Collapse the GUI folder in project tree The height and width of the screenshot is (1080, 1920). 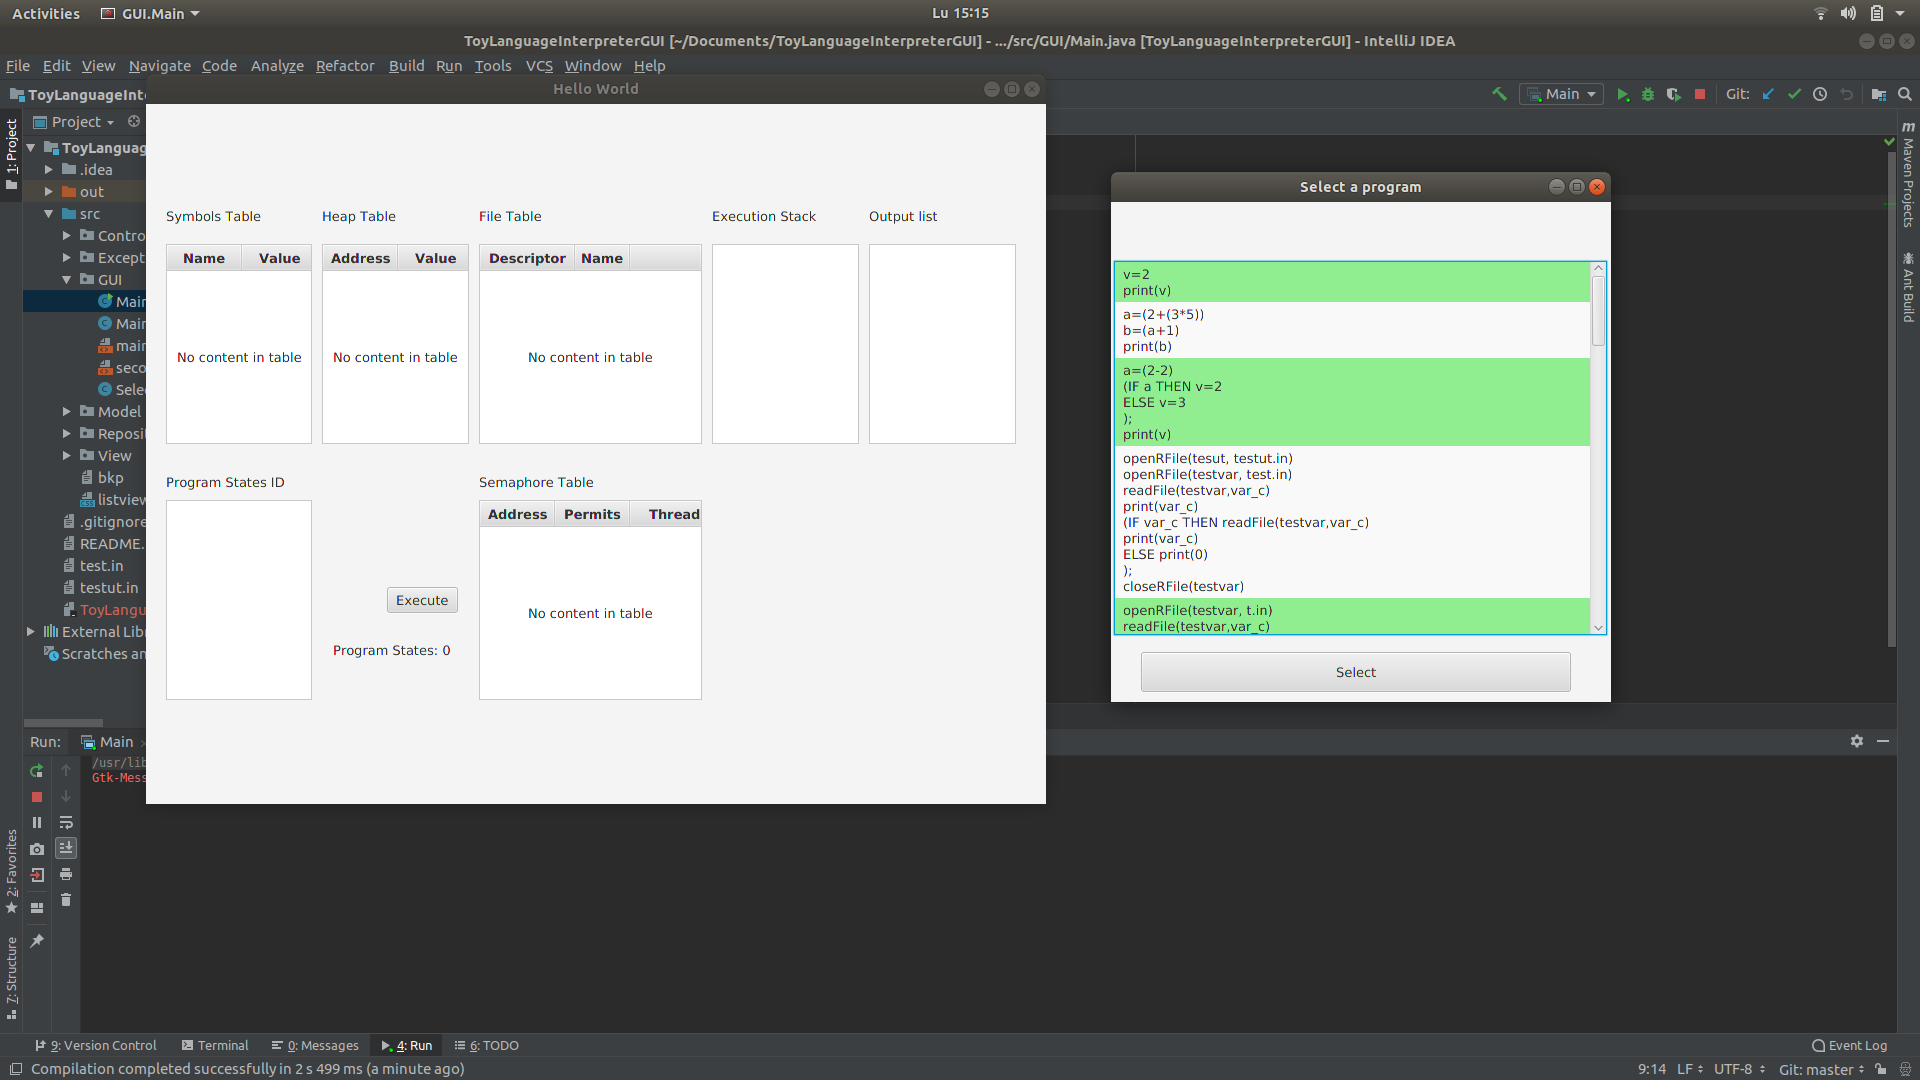[x=67, y=280]
